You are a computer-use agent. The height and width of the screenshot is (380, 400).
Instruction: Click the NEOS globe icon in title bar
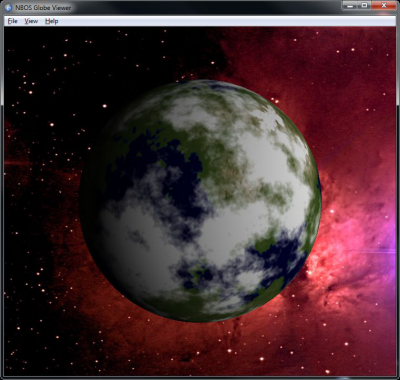(x=9, y=7)
